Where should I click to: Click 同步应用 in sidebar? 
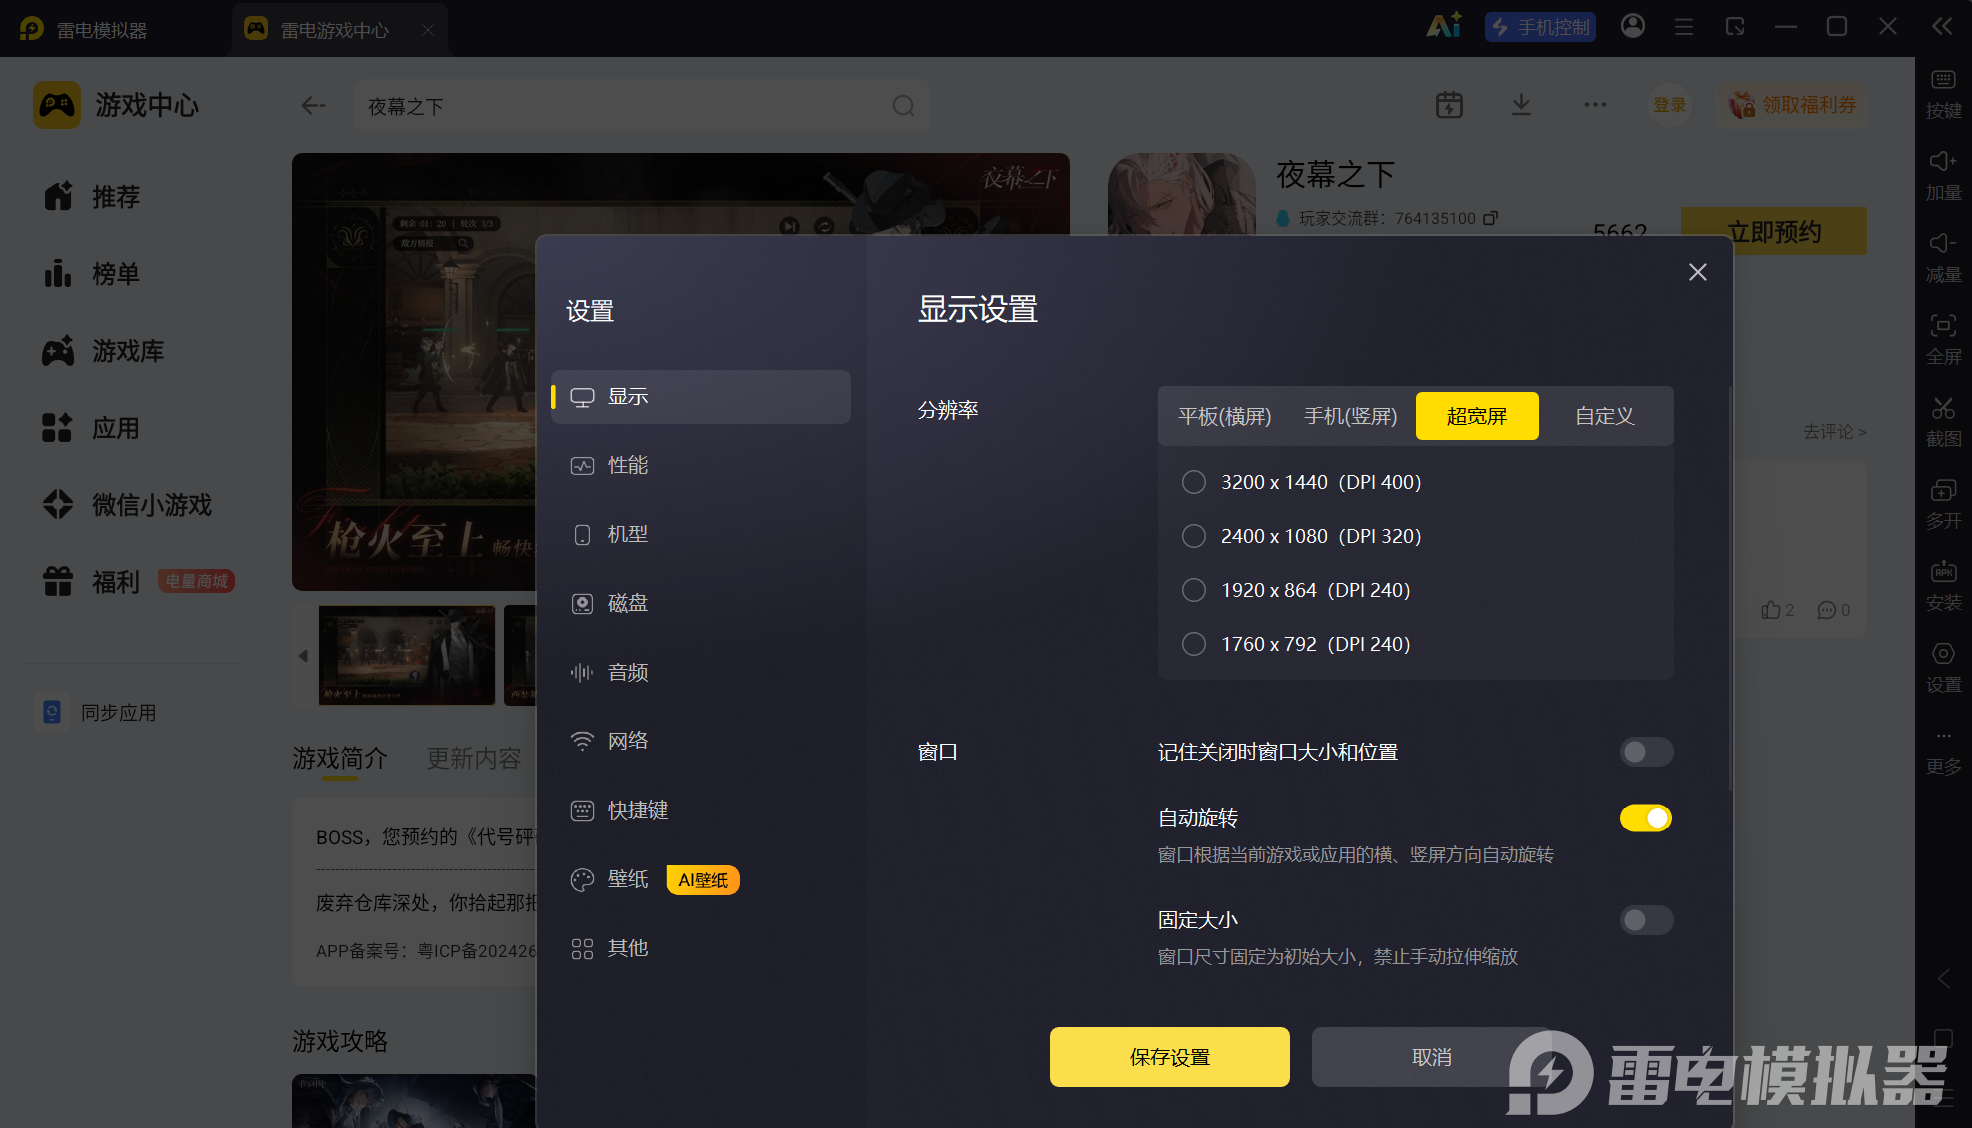(96, 713)
